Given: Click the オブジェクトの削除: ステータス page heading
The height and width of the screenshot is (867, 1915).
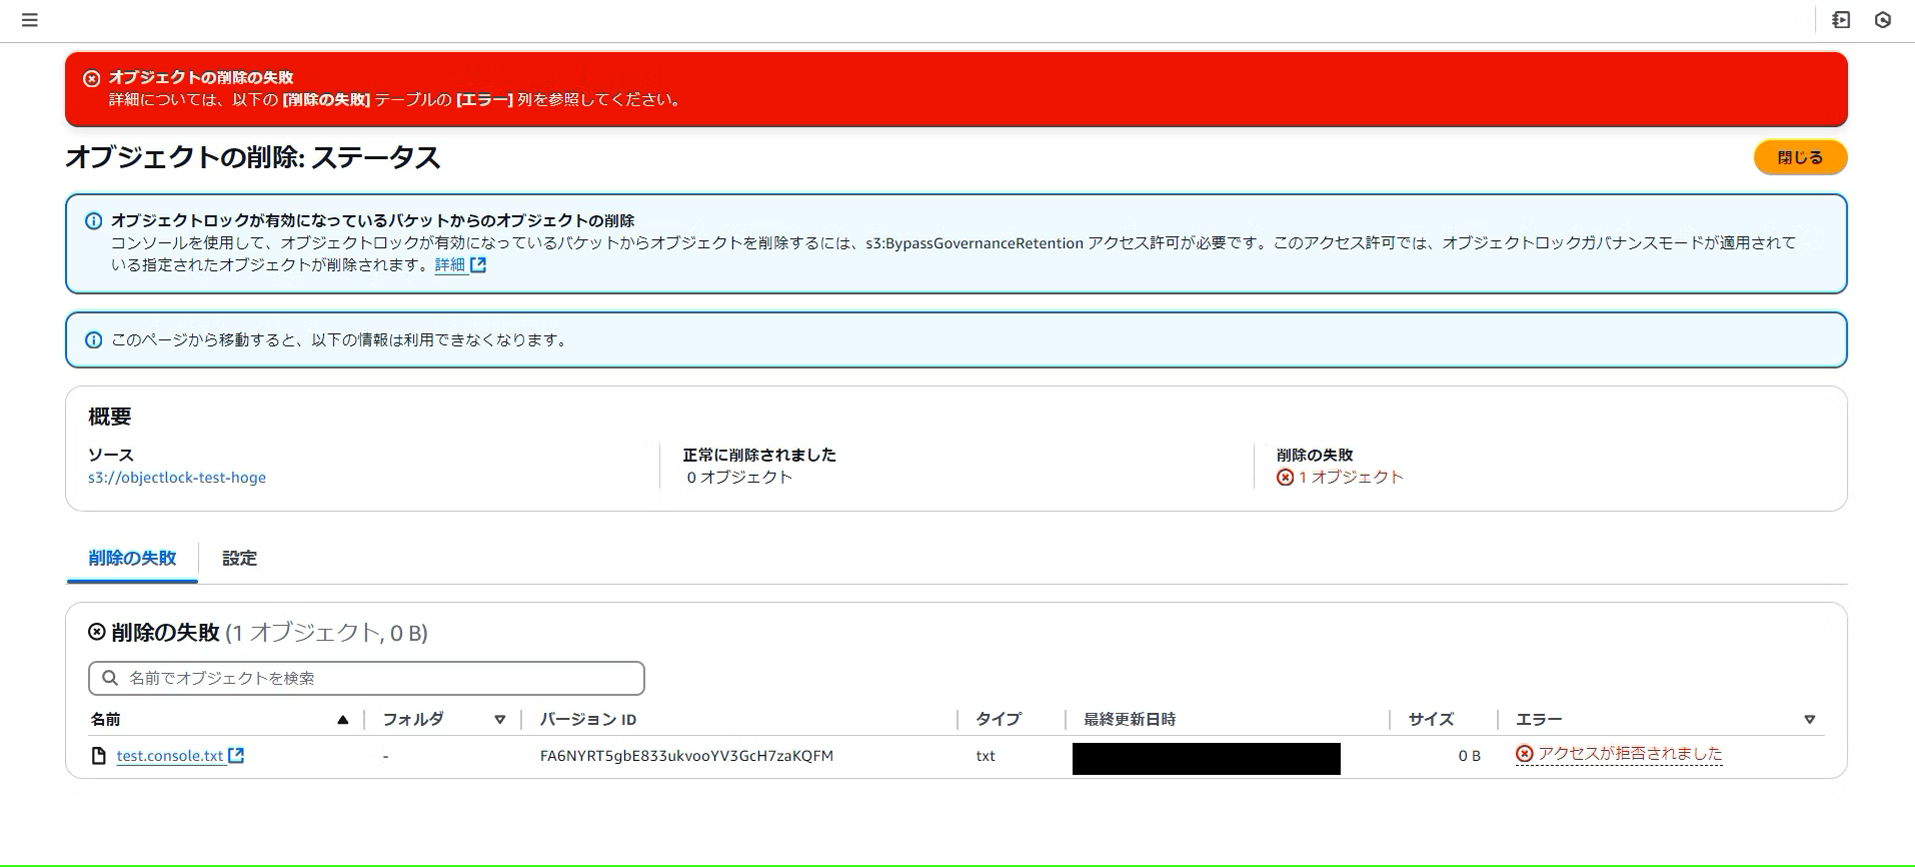Looking at the screenshot, I should click(253, 158).
